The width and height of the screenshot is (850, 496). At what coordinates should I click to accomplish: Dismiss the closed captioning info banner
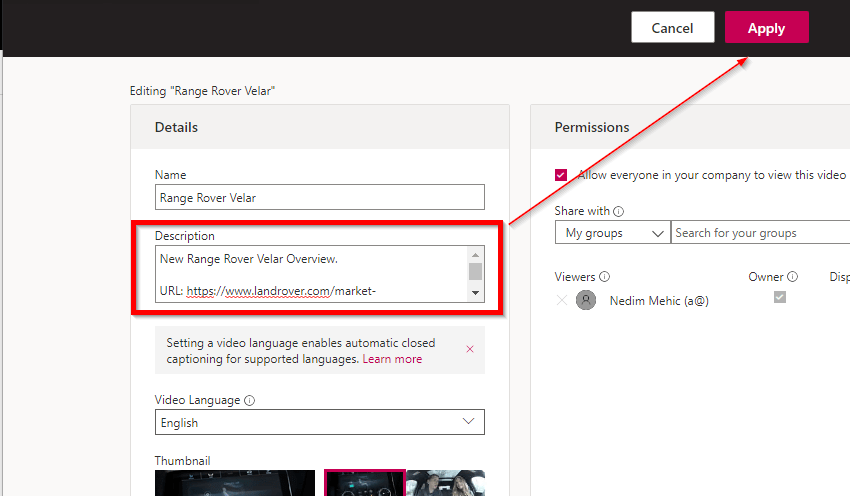(x=470, y=349)
